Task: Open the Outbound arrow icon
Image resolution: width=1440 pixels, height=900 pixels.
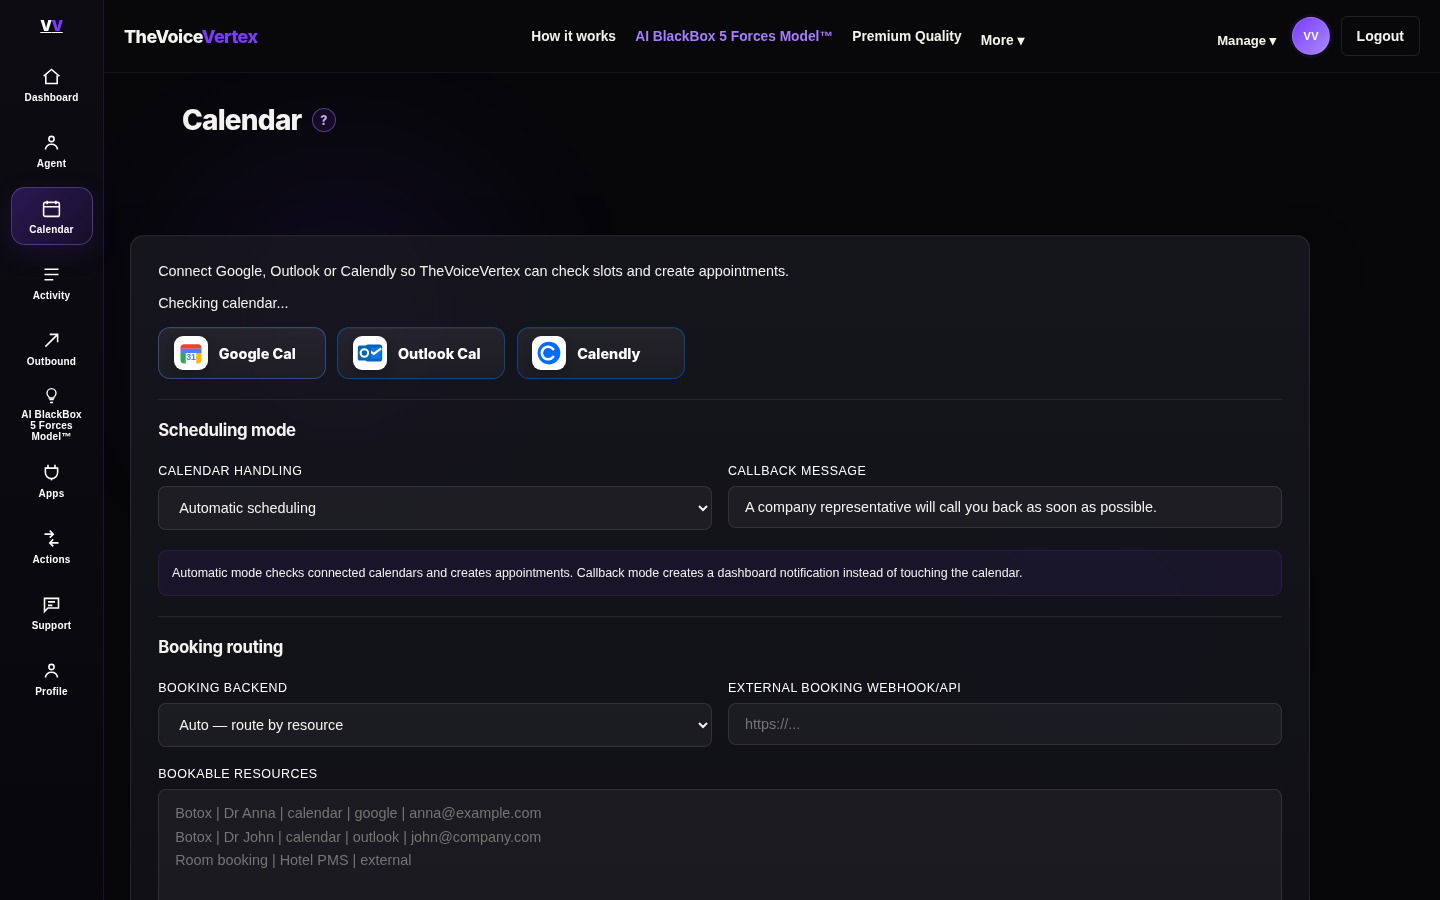Action: [51, 341]
